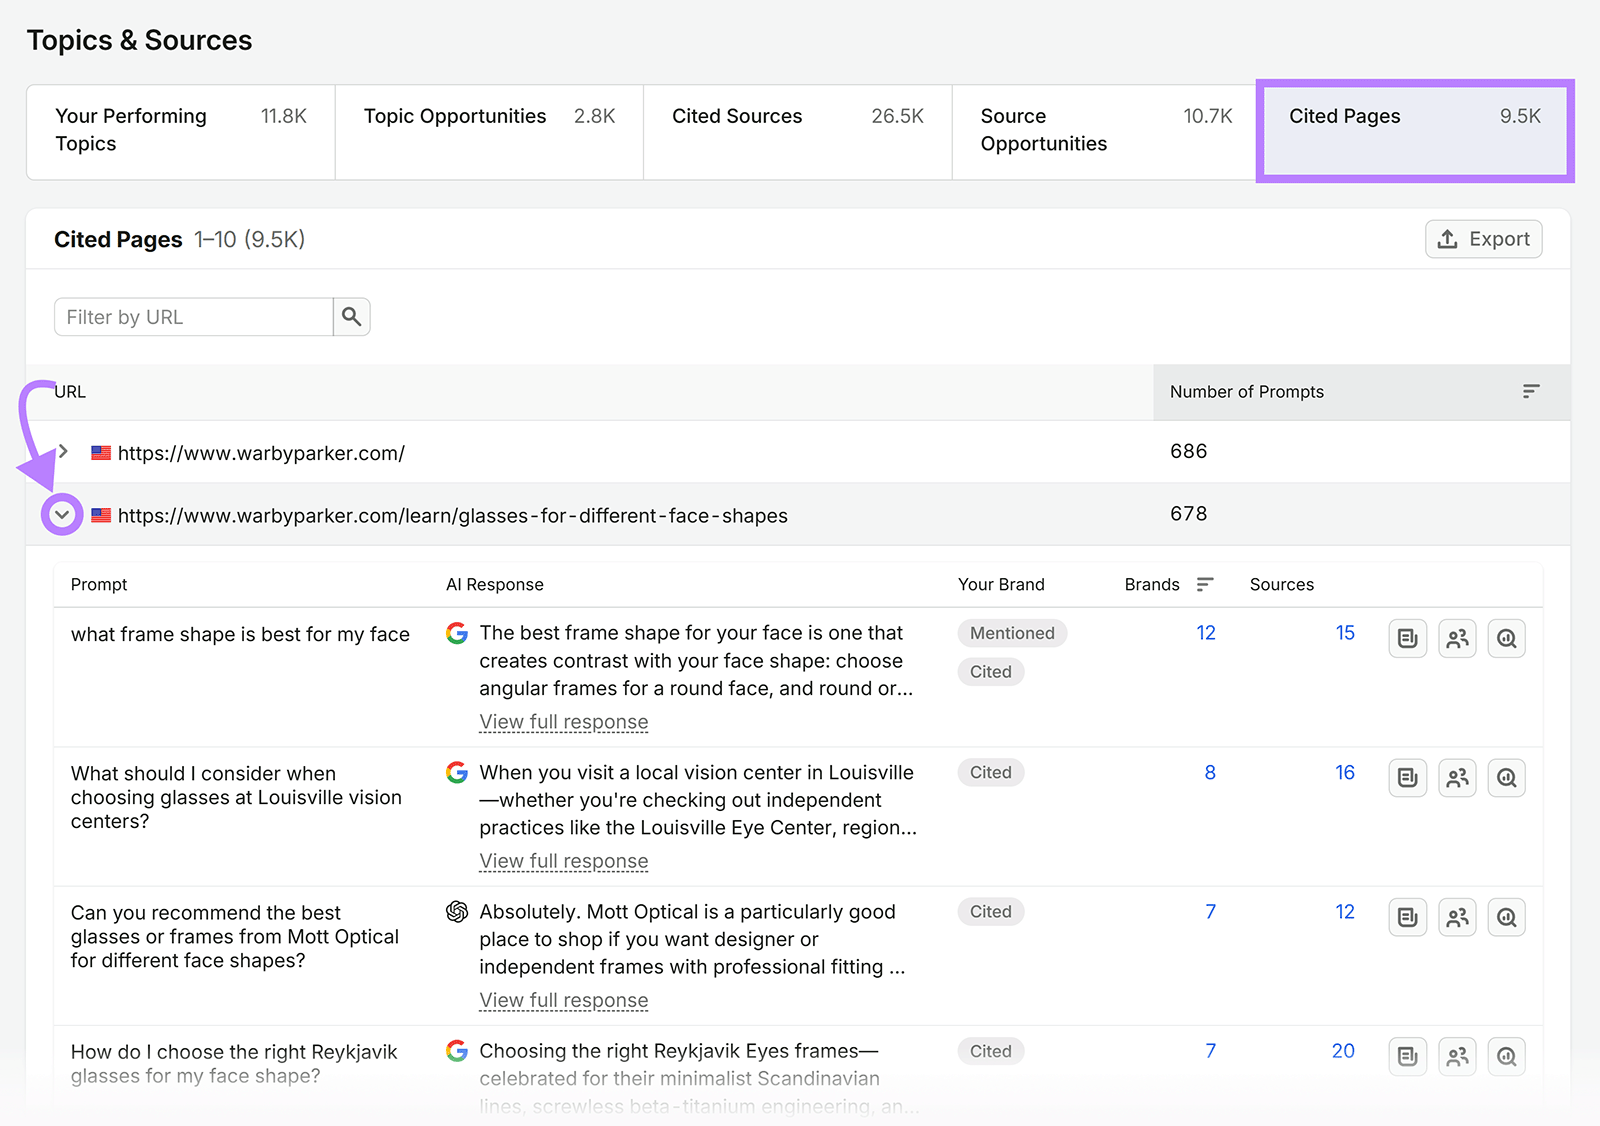The height and width of the screenshot is (1126, 1600).
Task: Select the Source Opportunities tab
Action: click(x=1106, y=132)
